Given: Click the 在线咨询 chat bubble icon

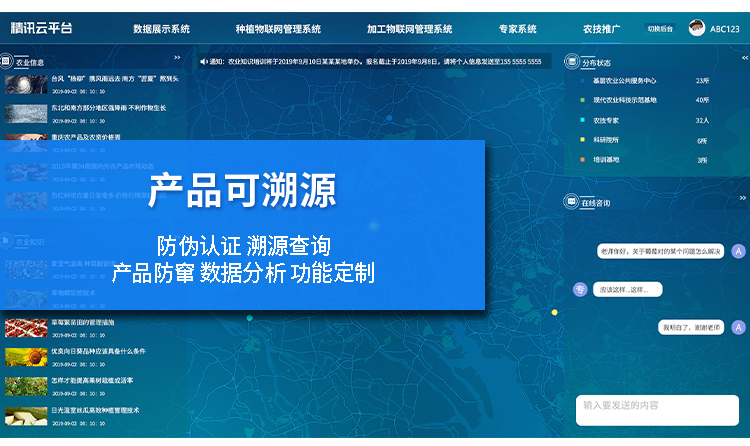Looking at the screenshot, I should pos(573,203).
